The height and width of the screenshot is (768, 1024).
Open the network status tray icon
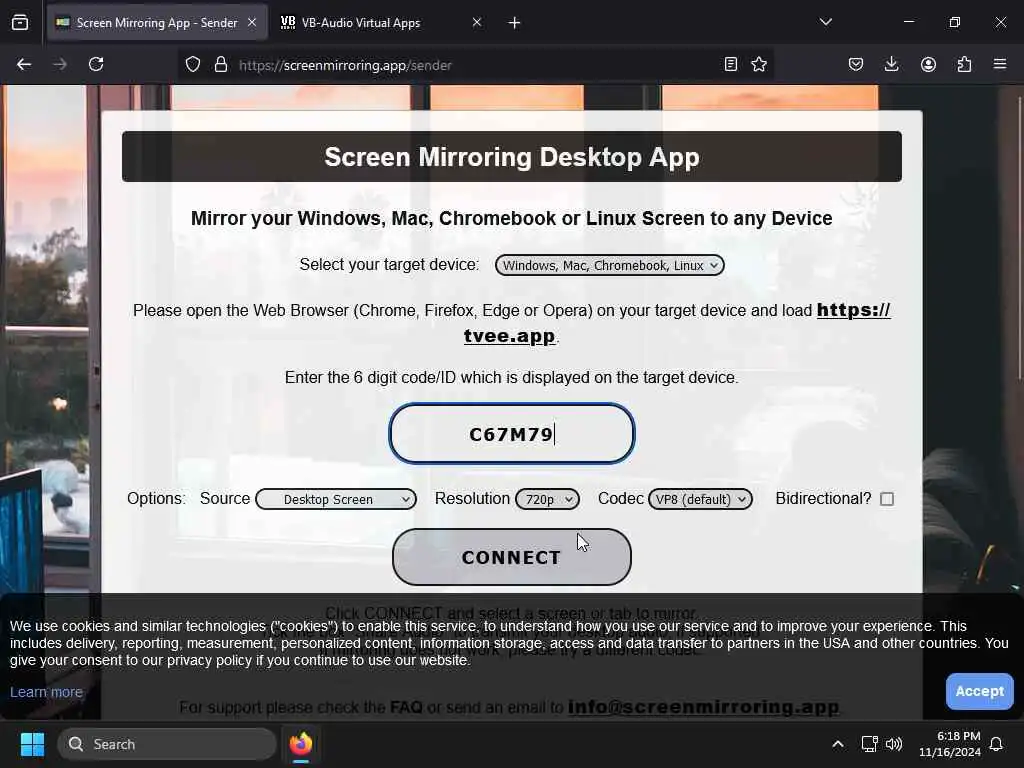(869, 744)
